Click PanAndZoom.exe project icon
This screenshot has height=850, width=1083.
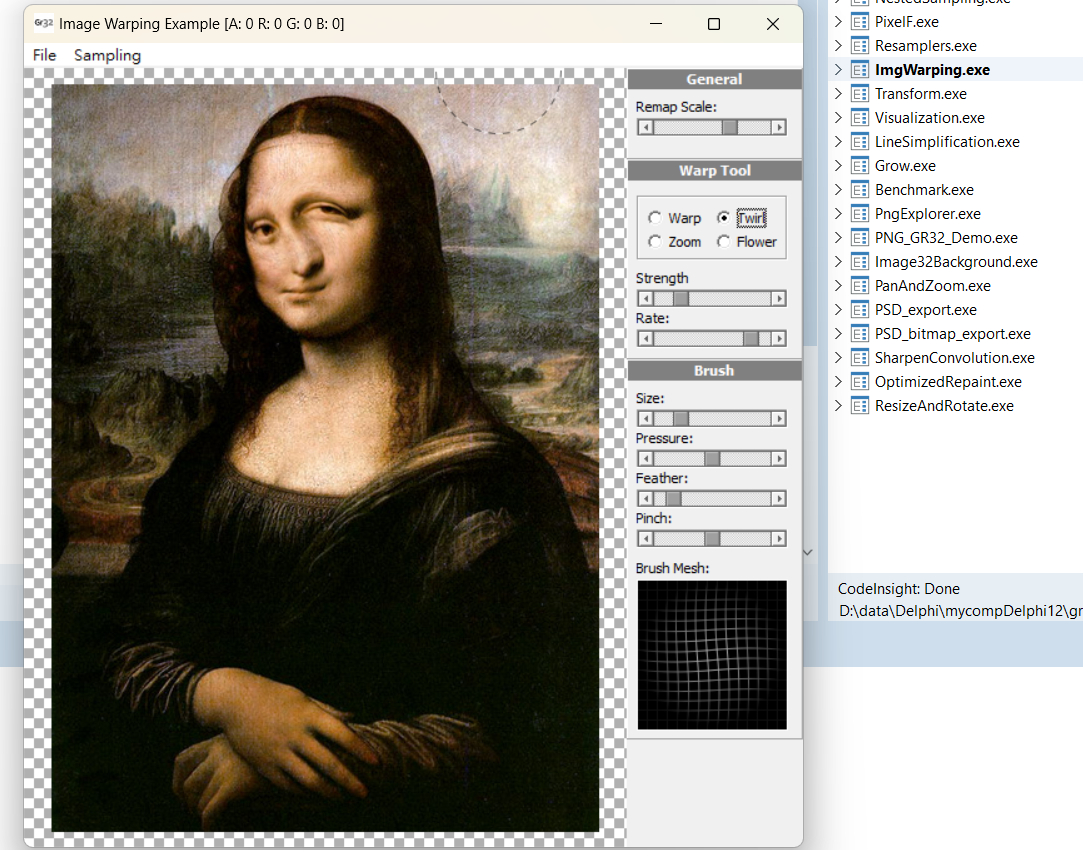click(860, 286)
